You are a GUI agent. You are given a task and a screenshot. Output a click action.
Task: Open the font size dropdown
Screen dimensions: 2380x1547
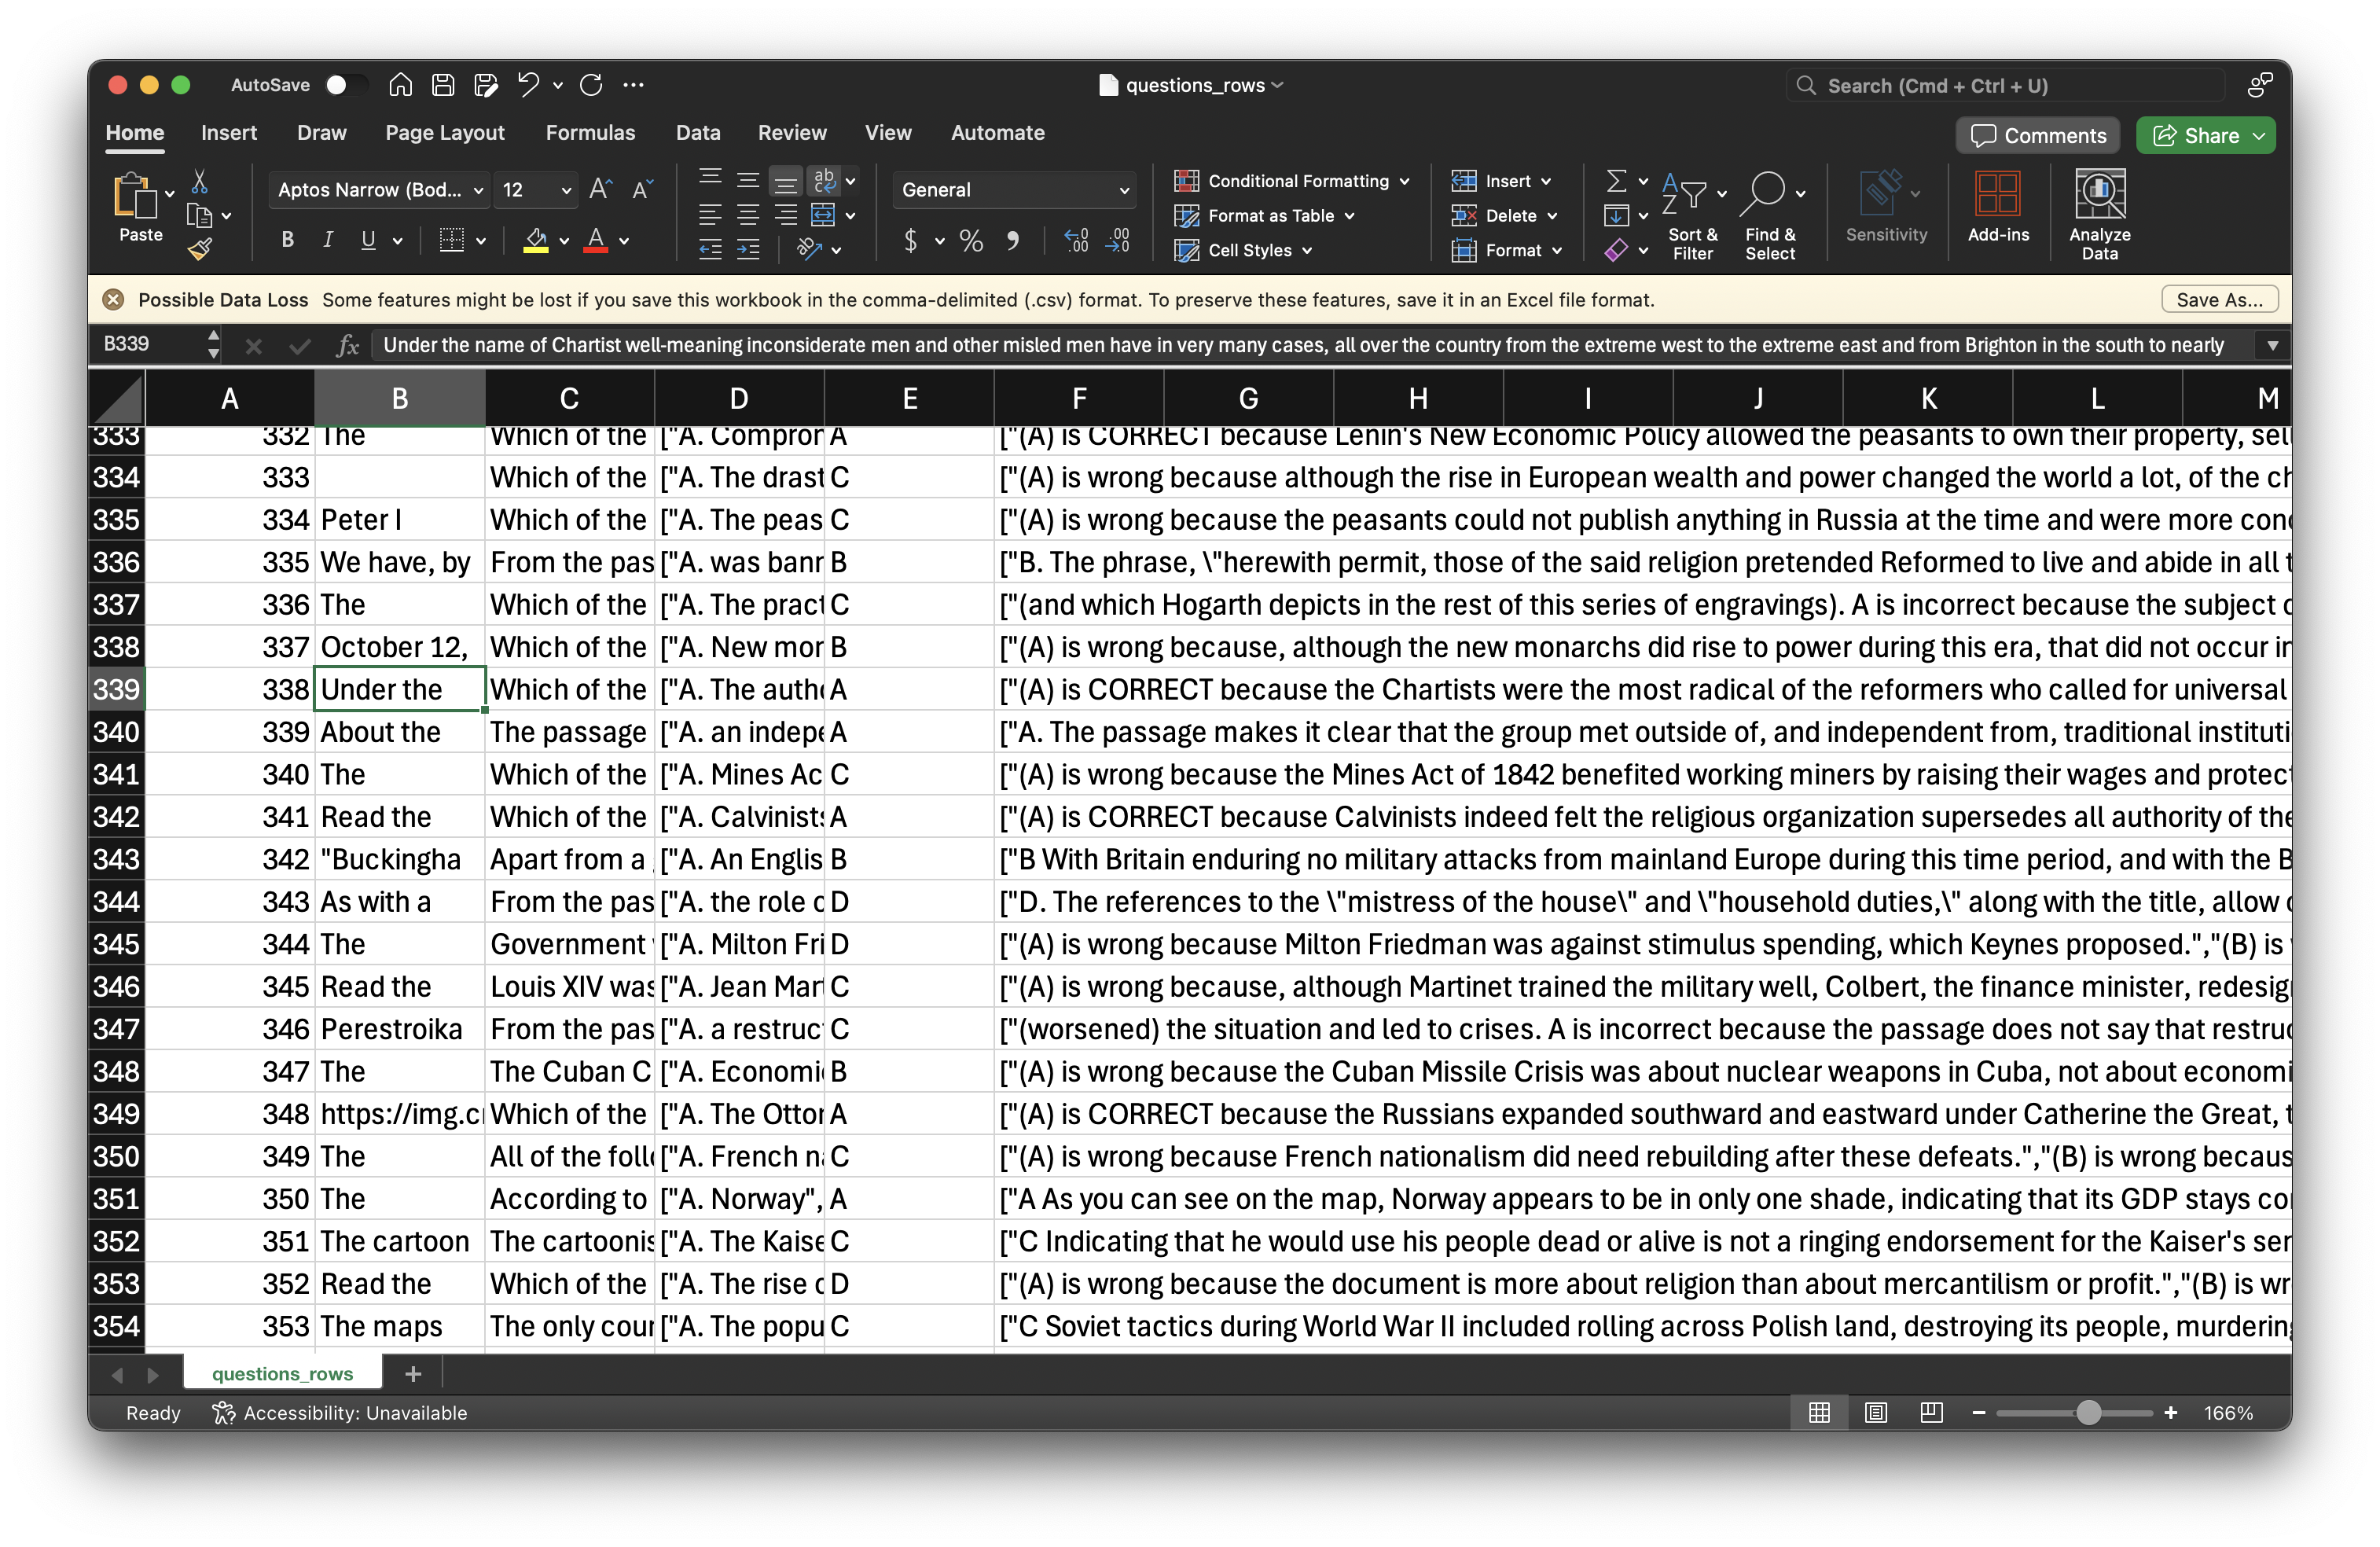(566, 190)
